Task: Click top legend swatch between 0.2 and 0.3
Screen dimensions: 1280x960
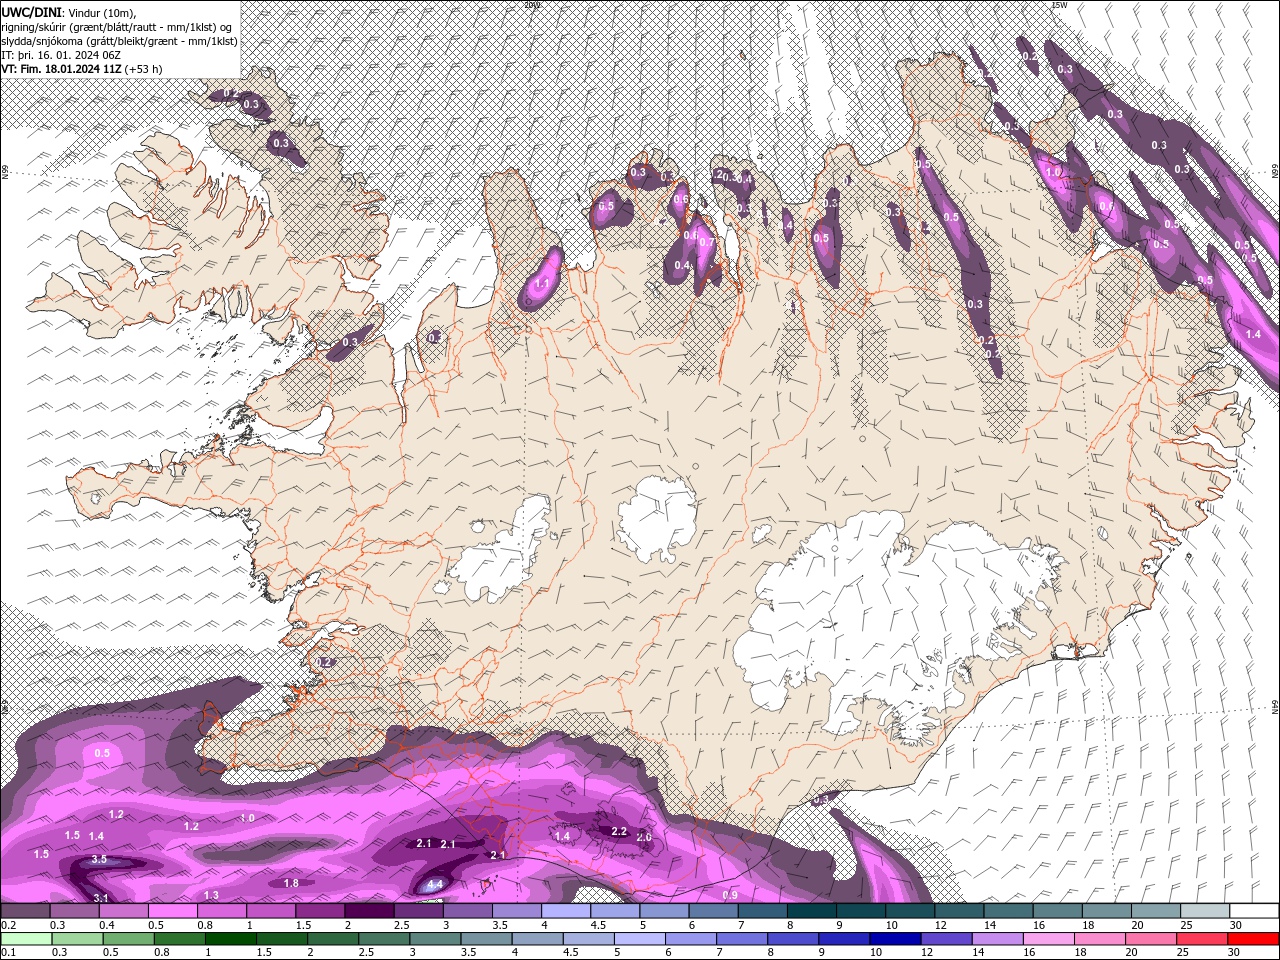Action: 25,911
